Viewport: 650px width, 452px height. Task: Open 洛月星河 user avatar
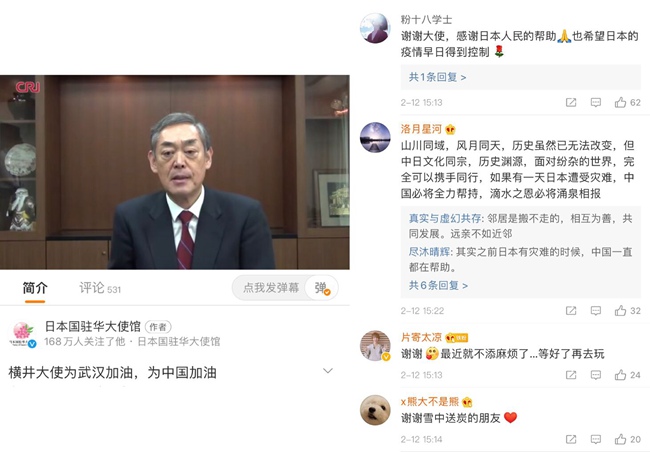coord(375,137)
